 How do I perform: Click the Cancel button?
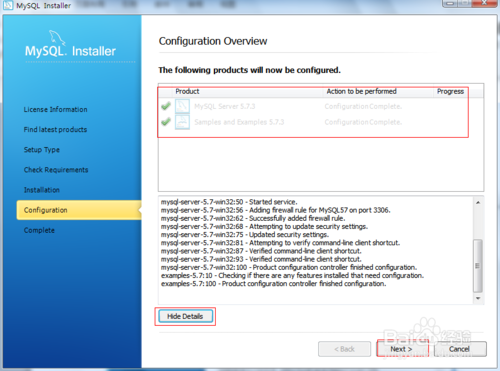tap(460, 349)
